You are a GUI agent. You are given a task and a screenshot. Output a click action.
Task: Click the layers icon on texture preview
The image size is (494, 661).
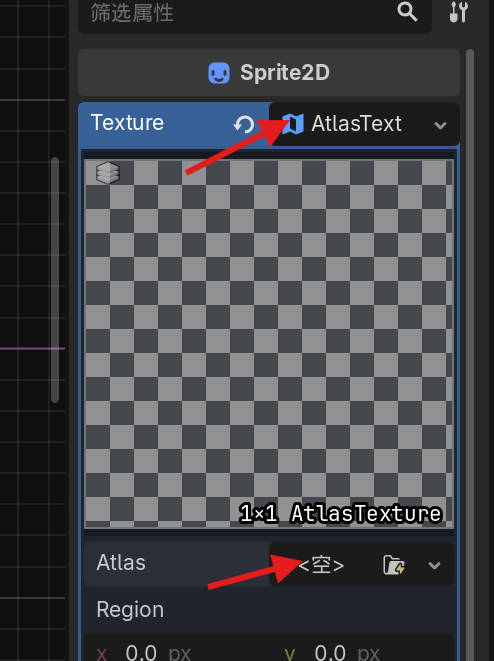coord(108,173)
